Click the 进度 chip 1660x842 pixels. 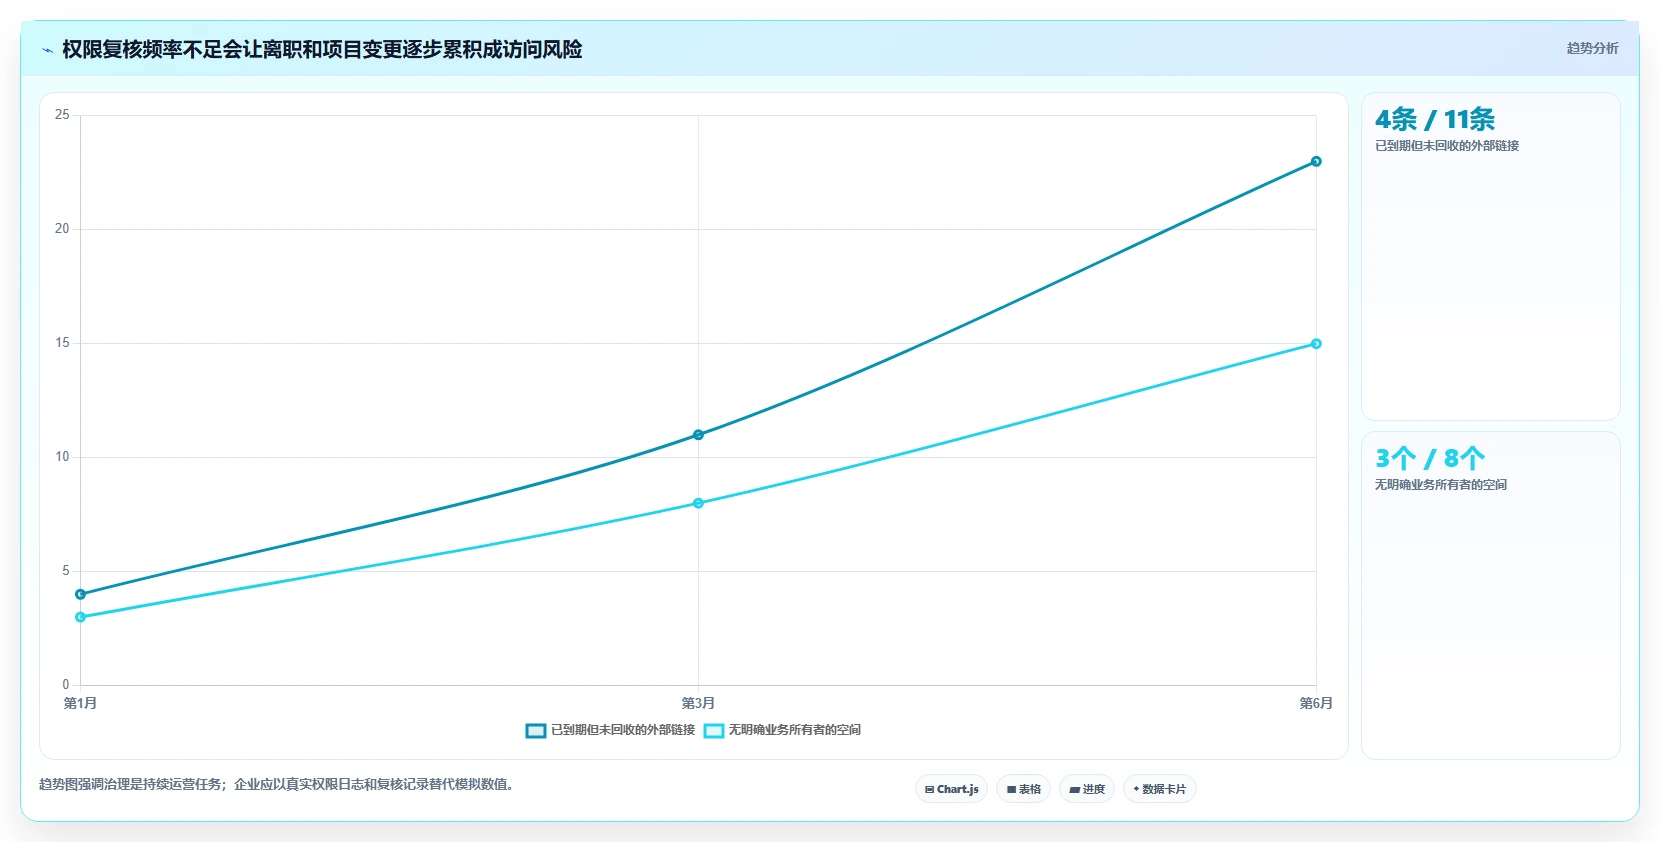[x=1087, y=789]
